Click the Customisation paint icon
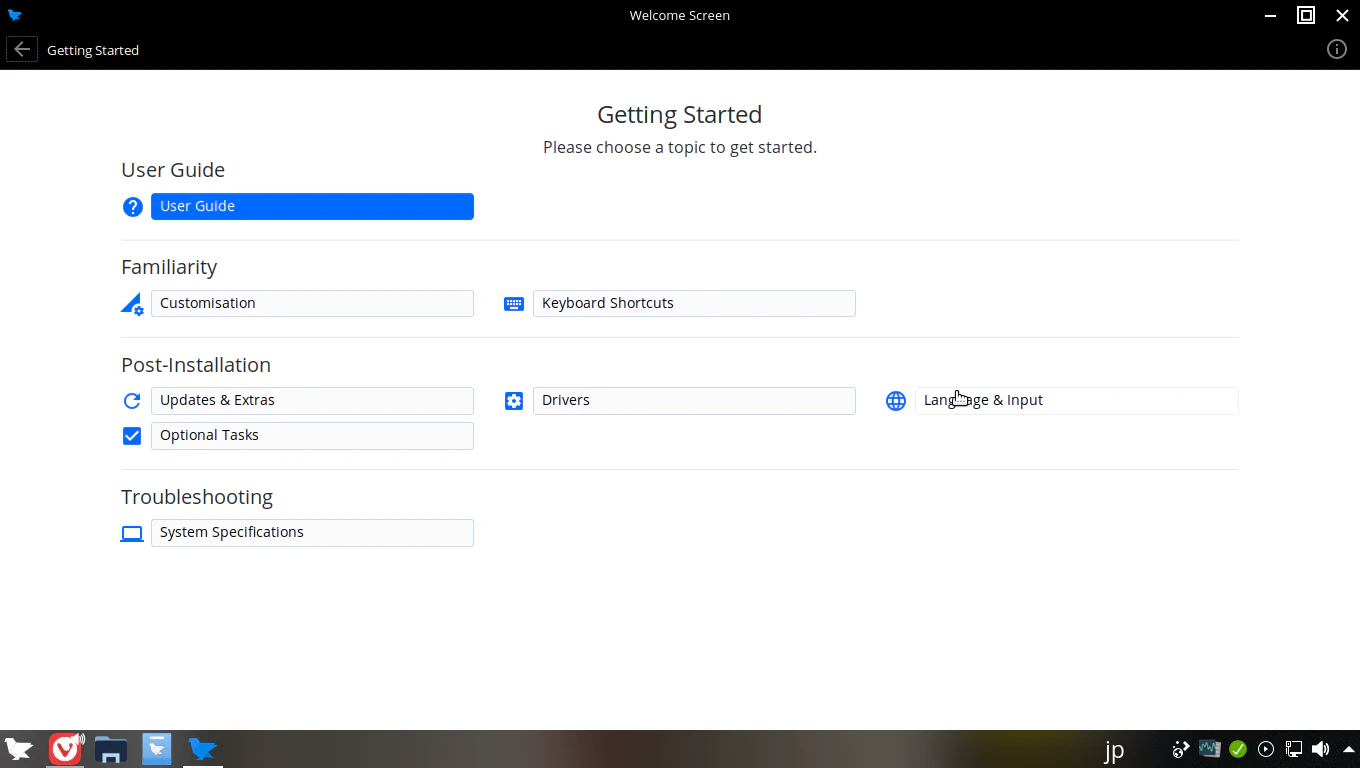The height and width of the screenshot is (768, 1360). [x=132, y=304]
